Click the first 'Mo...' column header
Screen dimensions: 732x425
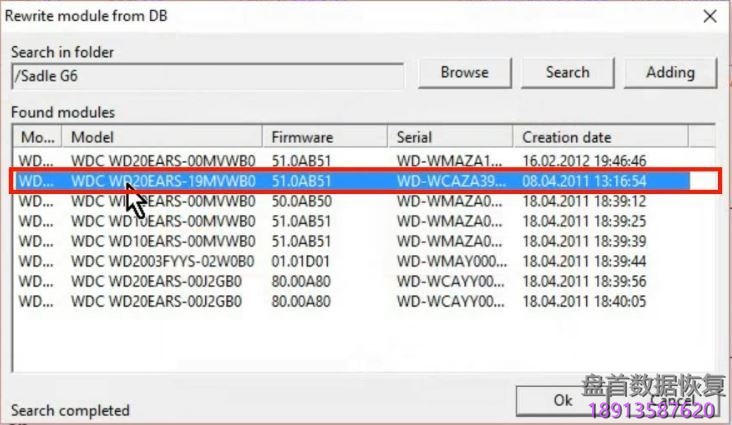[38, 137]
